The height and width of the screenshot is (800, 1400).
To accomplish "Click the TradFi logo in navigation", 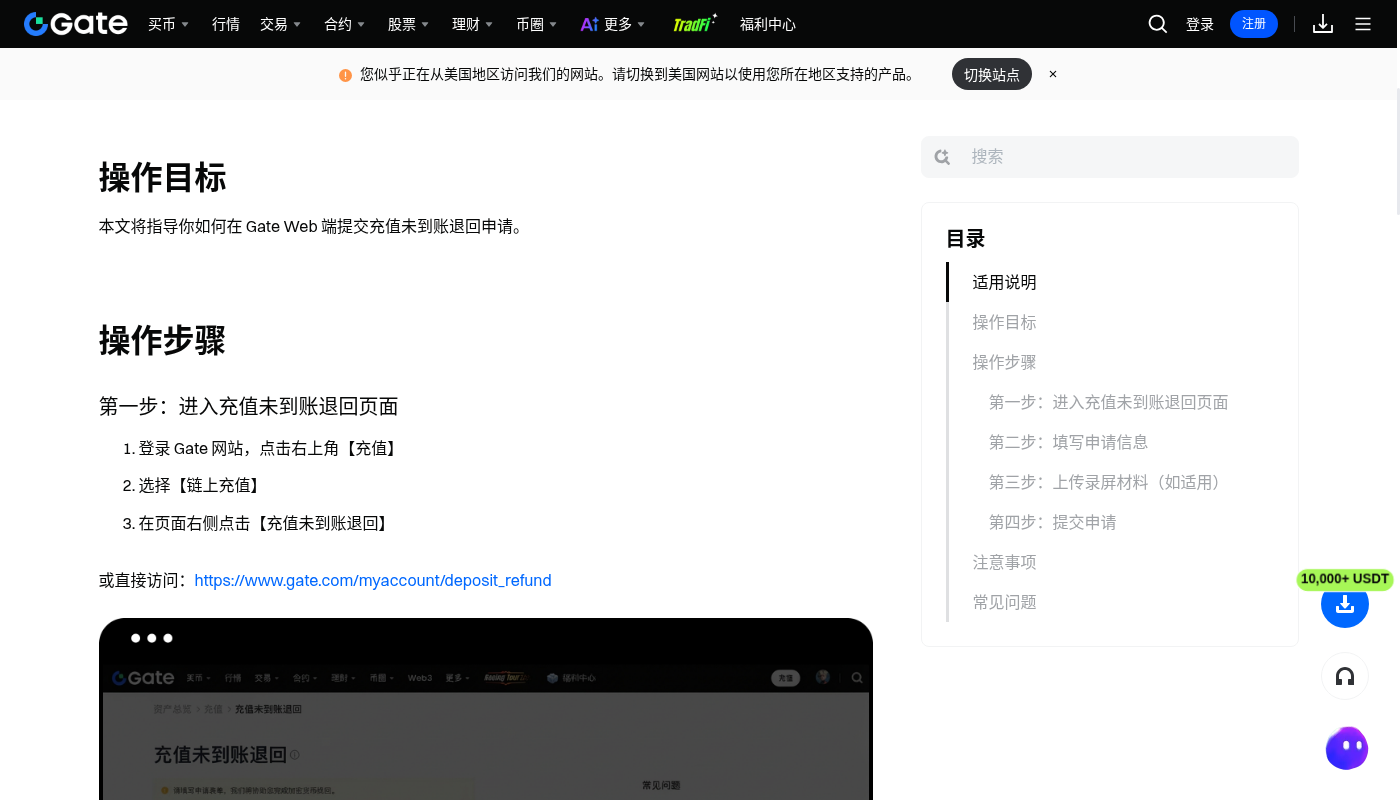I will 695,23.
